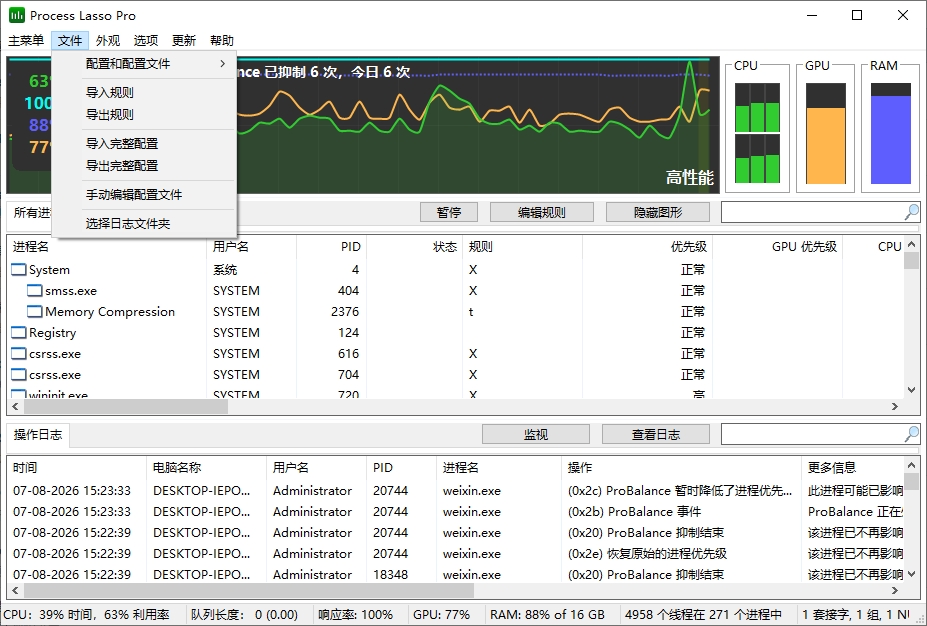Click the smss.exe process icon
The height and width of the screenshot is (626, 927).
point(35,290)
